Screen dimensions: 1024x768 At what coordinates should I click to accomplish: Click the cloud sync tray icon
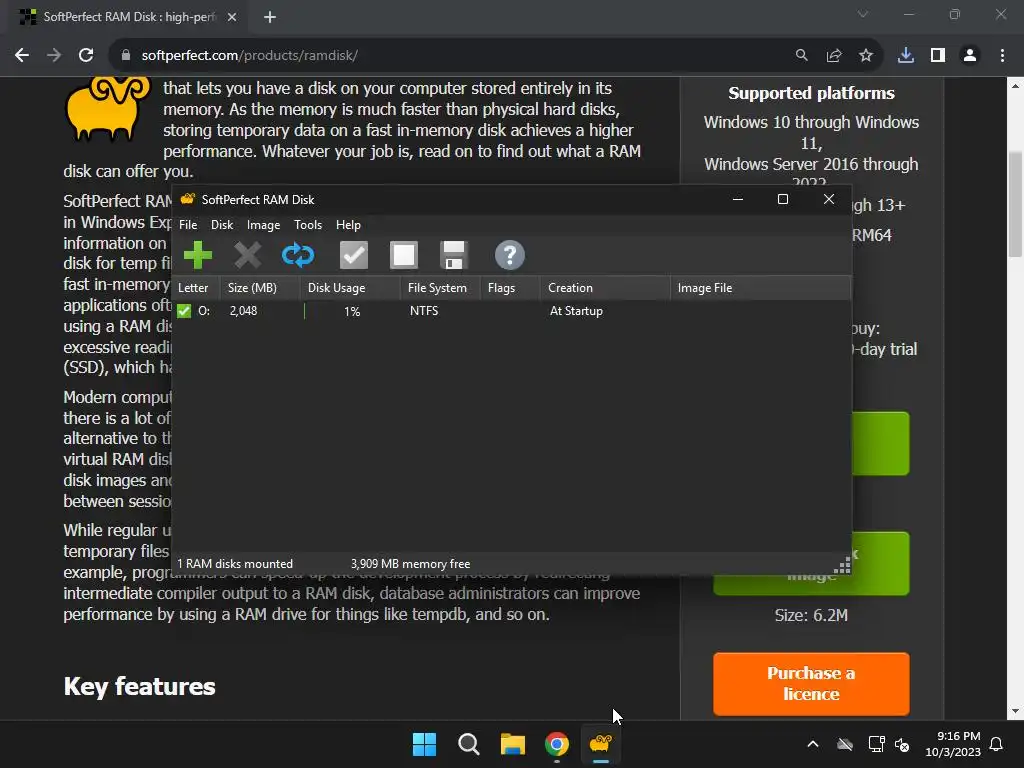click(845, 744)
